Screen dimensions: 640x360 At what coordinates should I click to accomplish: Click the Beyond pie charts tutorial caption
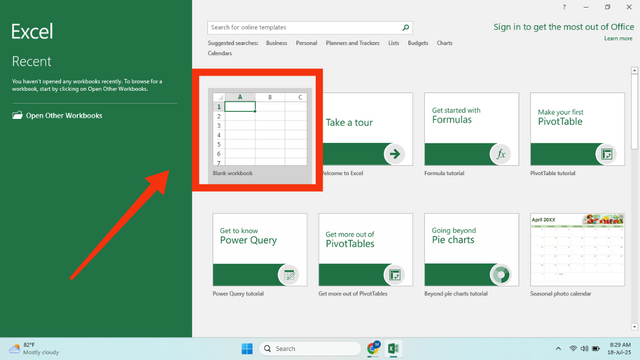456,293
